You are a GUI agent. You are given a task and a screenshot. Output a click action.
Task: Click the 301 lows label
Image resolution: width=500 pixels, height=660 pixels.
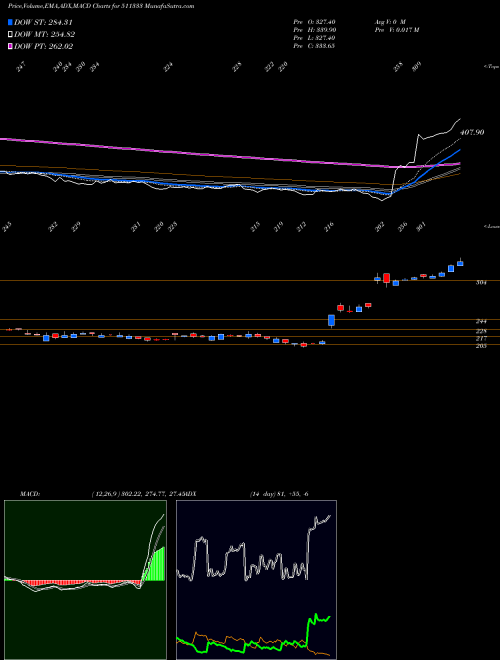pos(421,227)
